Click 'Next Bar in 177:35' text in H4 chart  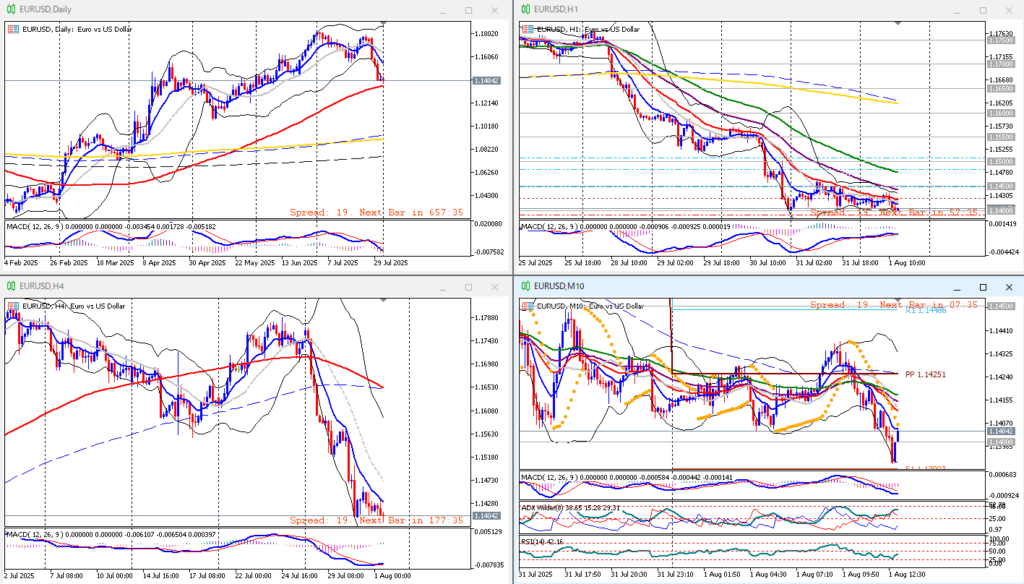pyautogui.click(x=411, y=521)
